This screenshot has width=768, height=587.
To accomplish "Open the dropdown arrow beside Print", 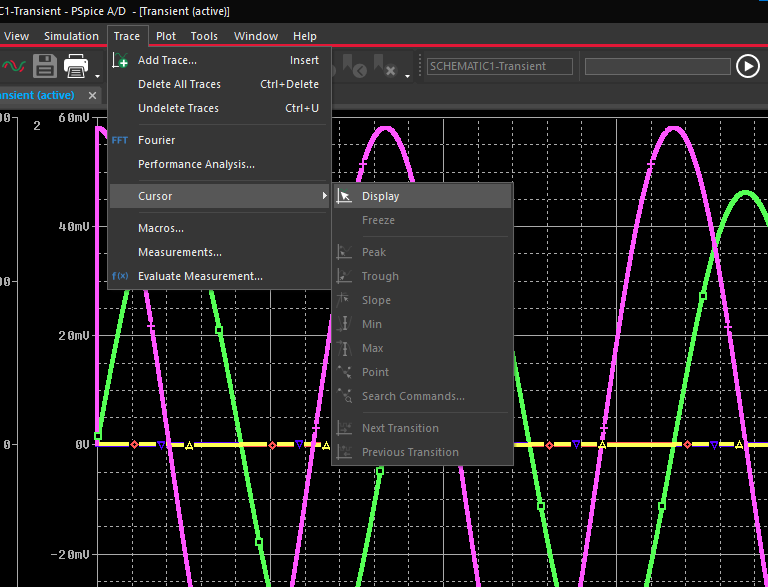I will (x=97, y=76).
